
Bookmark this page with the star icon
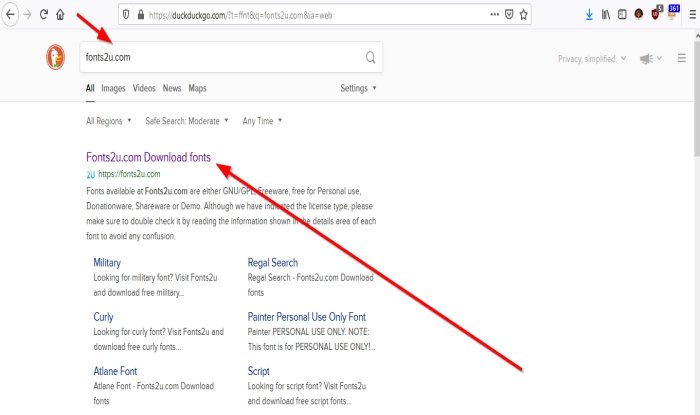525,16
